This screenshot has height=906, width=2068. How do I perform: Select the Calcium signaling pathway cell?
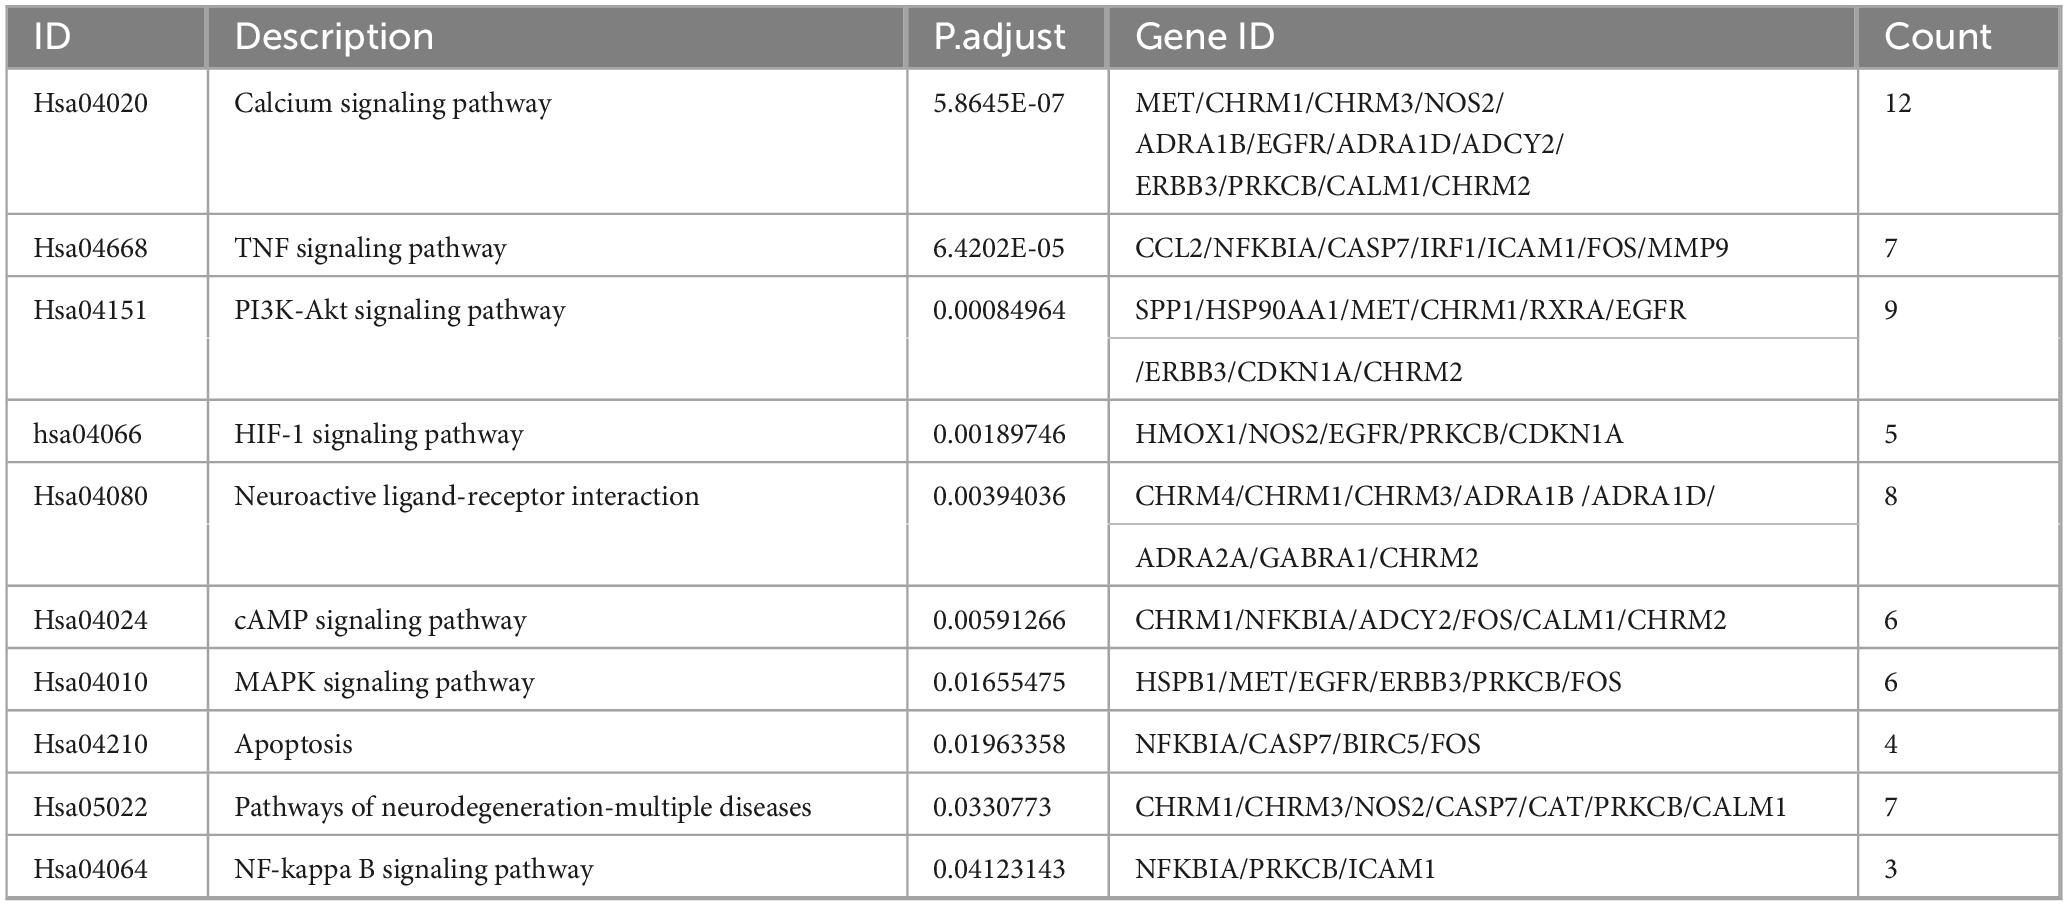[393, 104]
